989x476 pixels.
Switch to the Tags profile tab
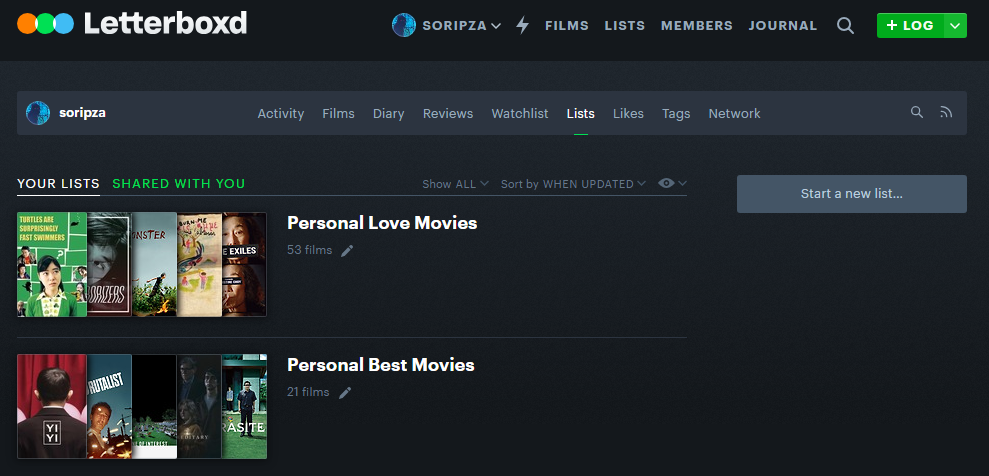click(x=676, y=113)
